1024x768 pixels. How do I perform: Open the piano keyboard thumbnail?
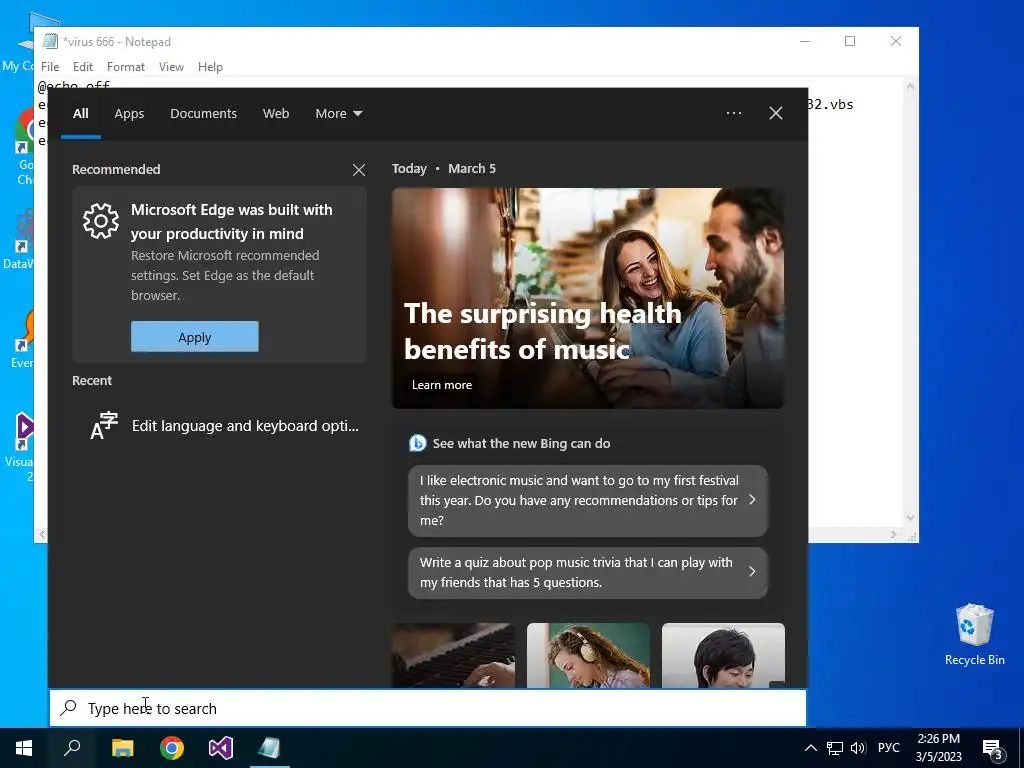pyautogui.click(x=453, y=655)
